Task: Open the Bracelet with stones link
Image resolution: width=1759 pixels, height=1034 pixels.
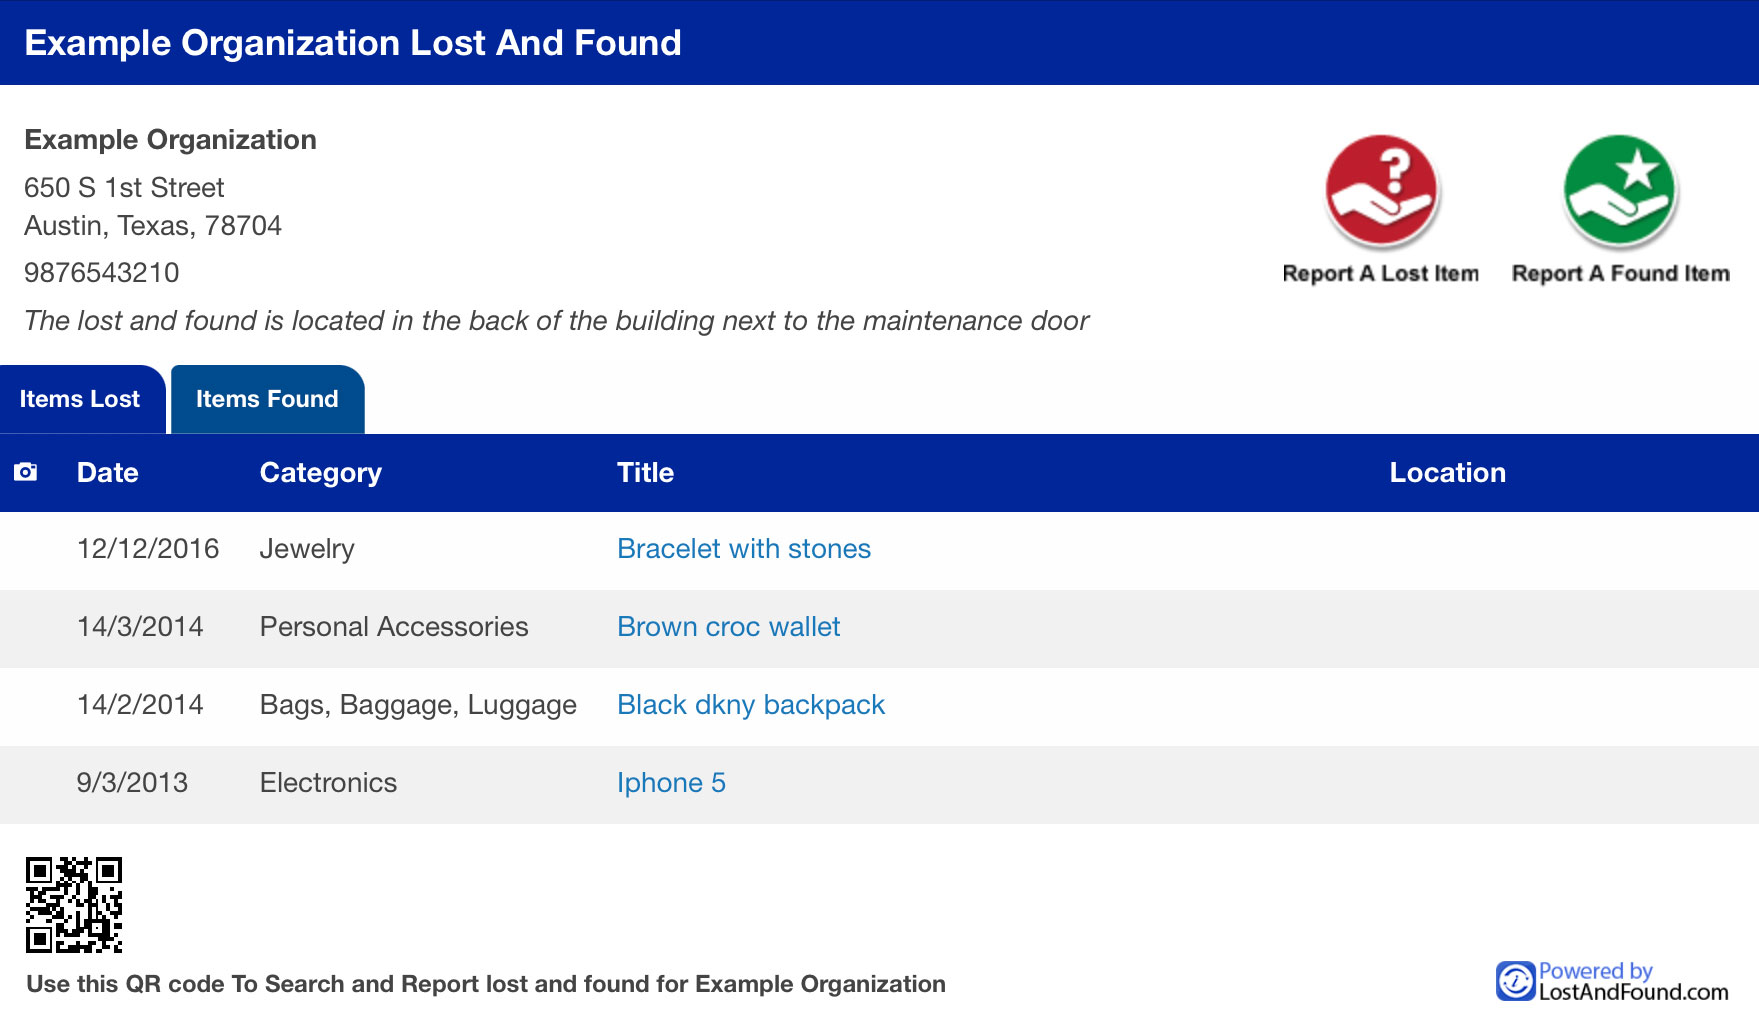Action: [743, 549]
